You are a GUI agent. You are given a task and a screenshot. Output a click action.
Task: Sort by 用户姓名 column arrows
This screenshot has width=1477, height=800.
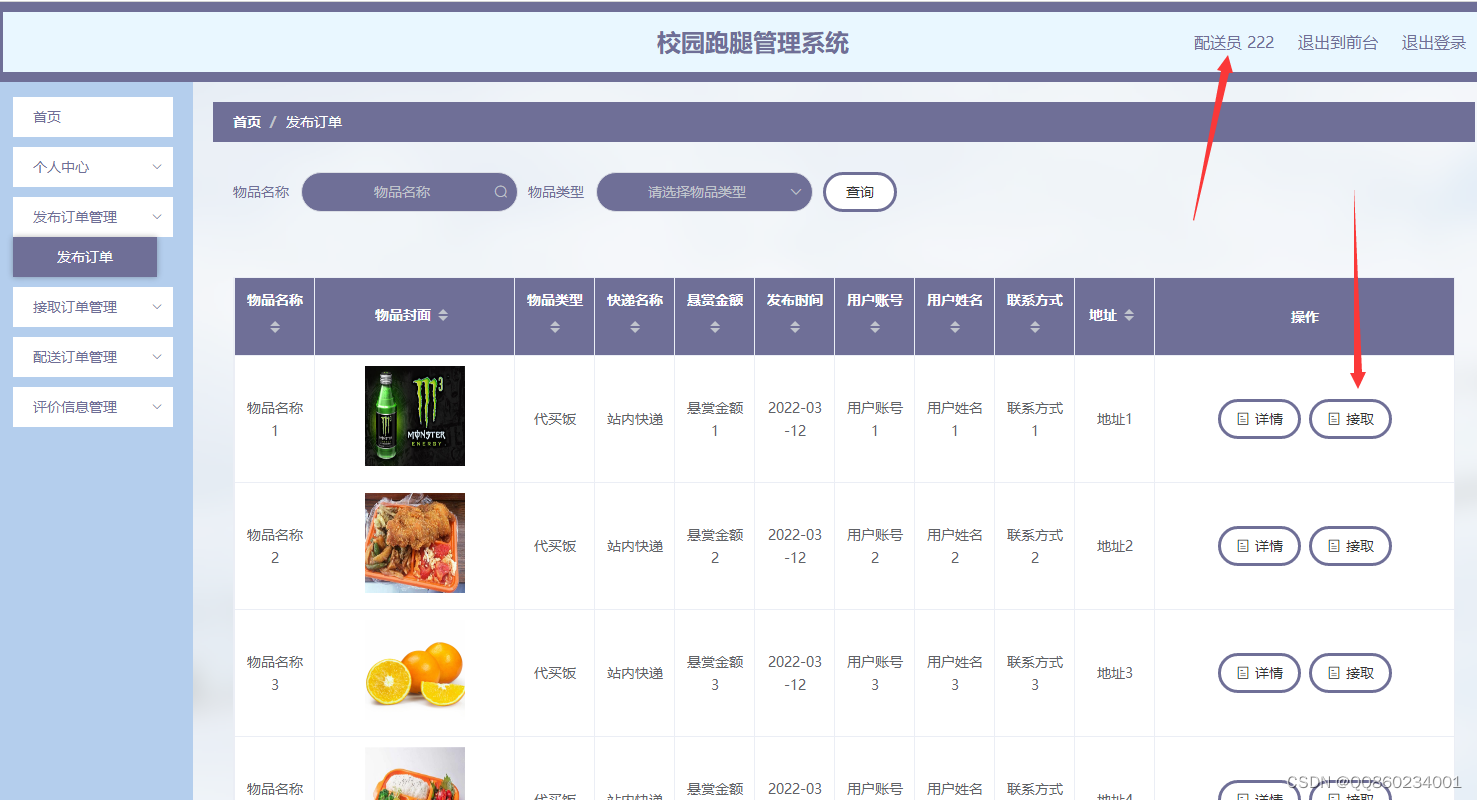point(955,327)
